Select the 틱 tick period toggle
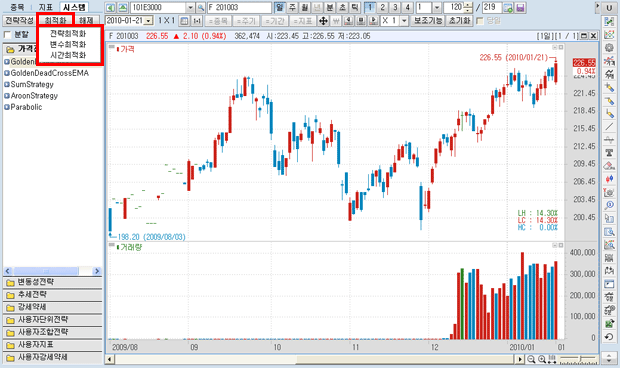620x368 pixels. coord(355,7)
